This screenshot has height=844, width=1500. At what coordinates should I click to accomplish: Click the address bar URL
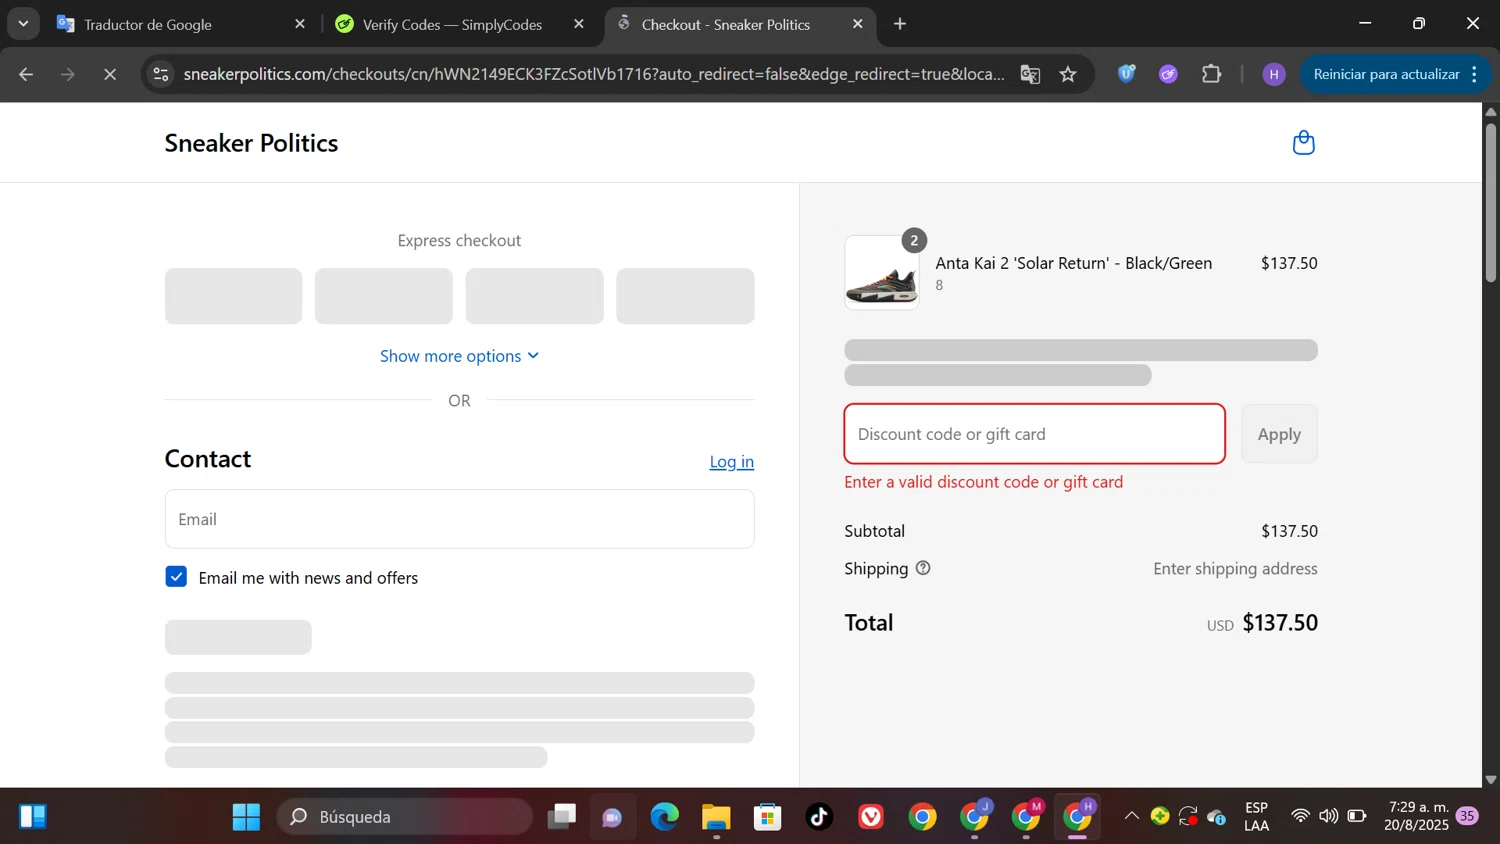594,74
